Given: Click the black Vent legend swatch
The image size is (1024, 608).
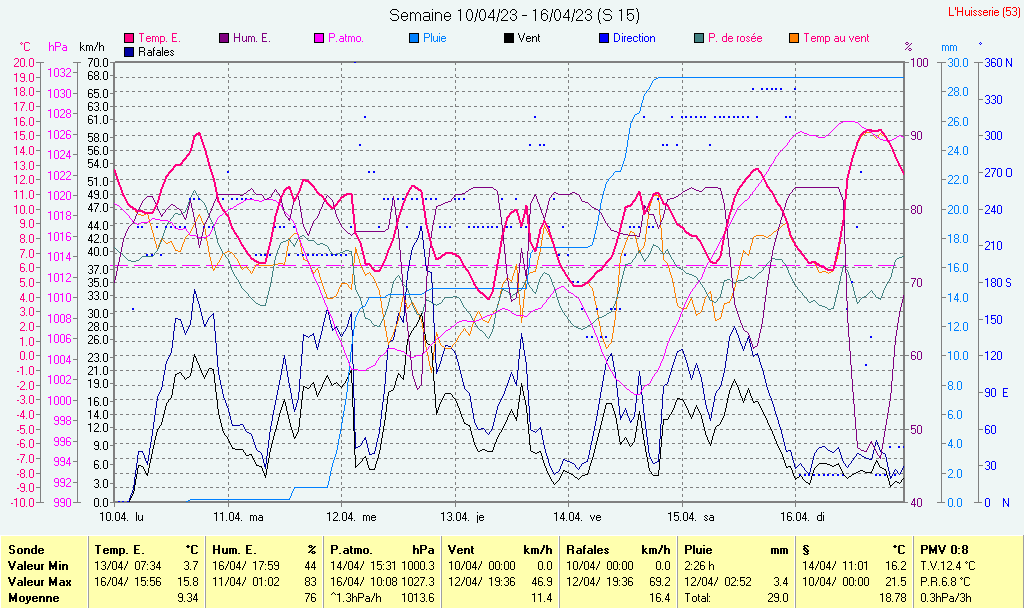Looking at the screenshot, I should point(509,39).
